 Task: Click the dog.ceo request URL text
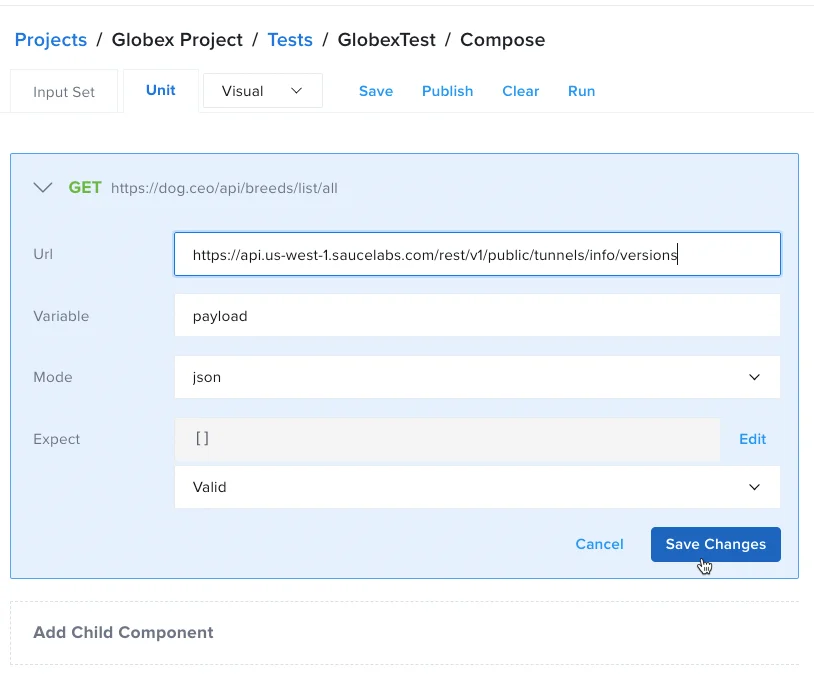click(x=224, y=187)
